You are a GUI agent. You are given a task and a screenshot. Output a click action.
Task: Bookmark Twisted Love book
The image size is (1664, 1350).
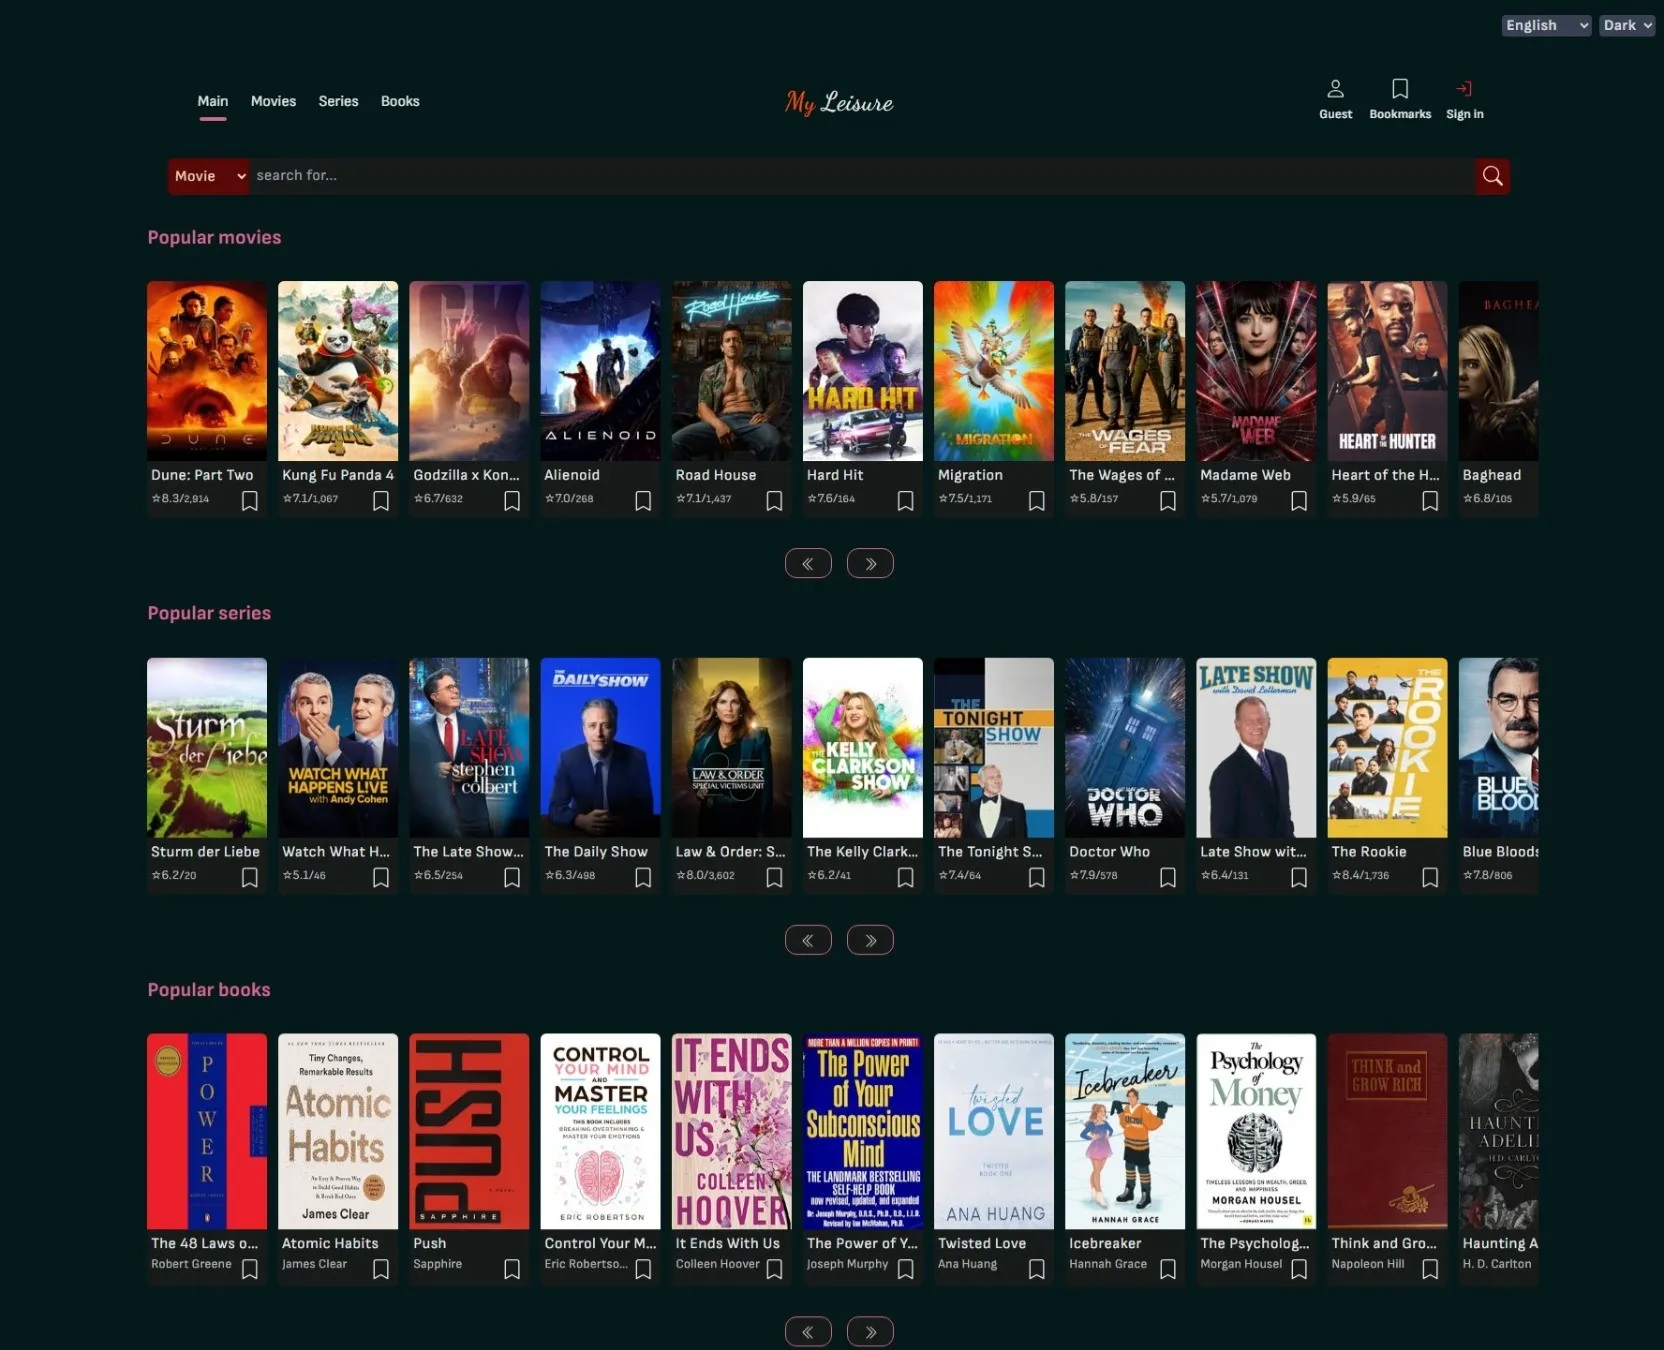point(1037,1269)
